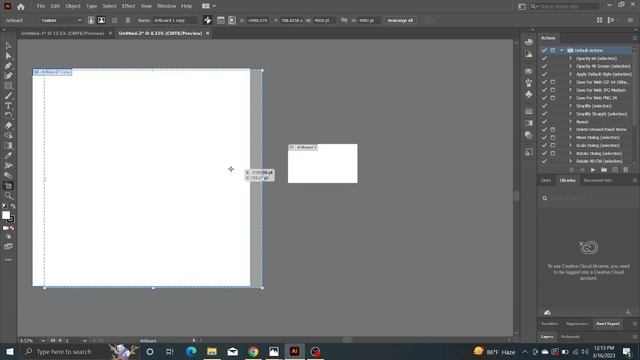Open Microsoft Edge from the taskbar
The height and width of the screenshot is (360, 640).
[191, 351]
